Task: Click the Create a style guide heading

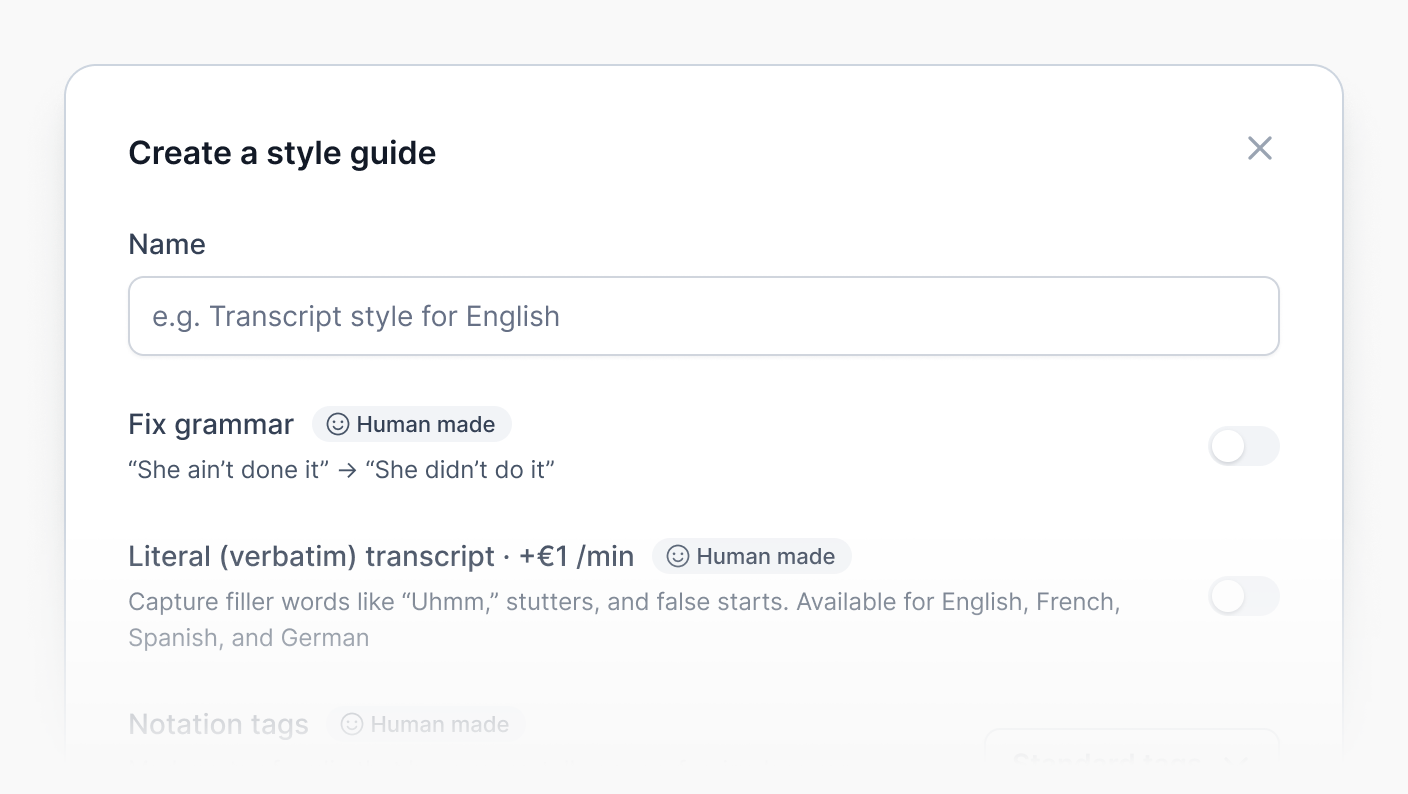Action: 282,153
